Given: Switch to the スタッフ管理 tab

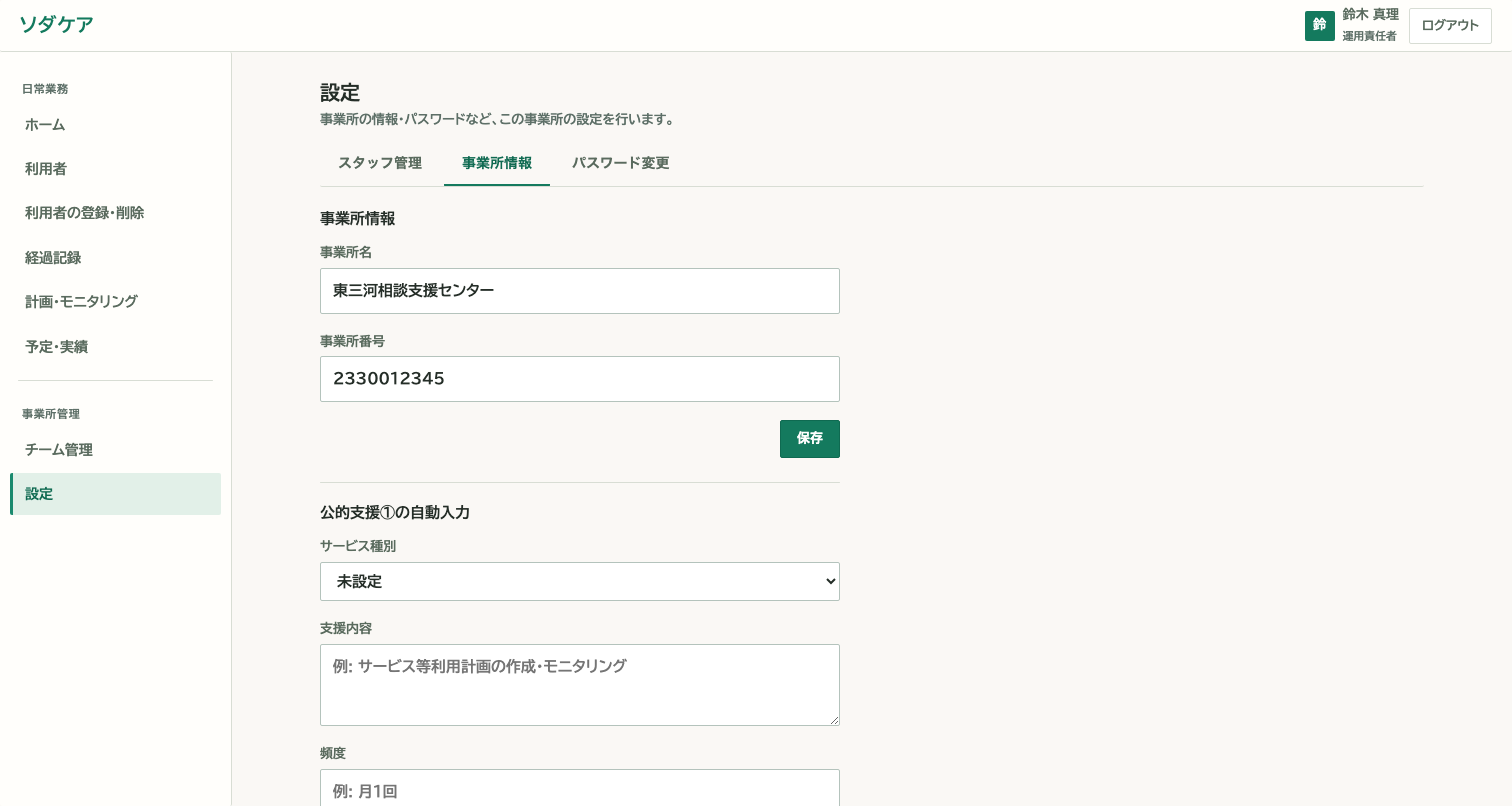Looking at the screenshot, I should (380, 163).
